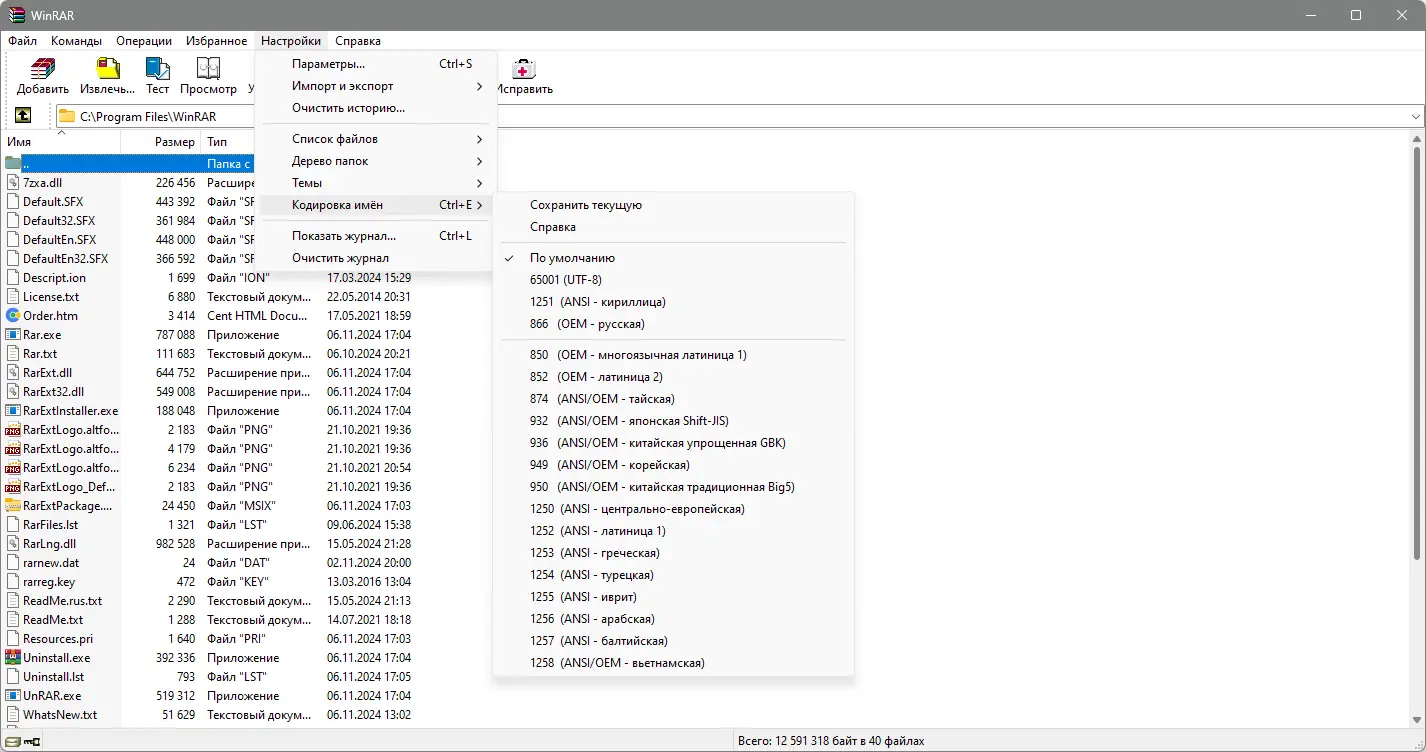Click the Всего: 12 591 318 байт status text
1426x752 pixels.
click(x=831, y=741)
